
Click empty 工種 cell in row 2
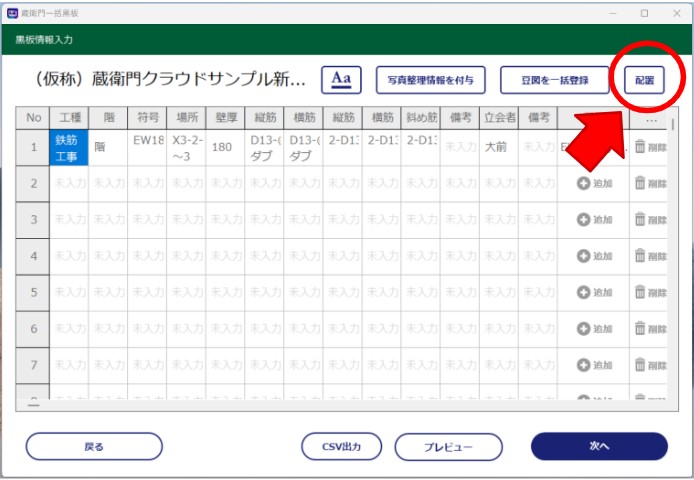pyautogui.click(x=69, y=184)
